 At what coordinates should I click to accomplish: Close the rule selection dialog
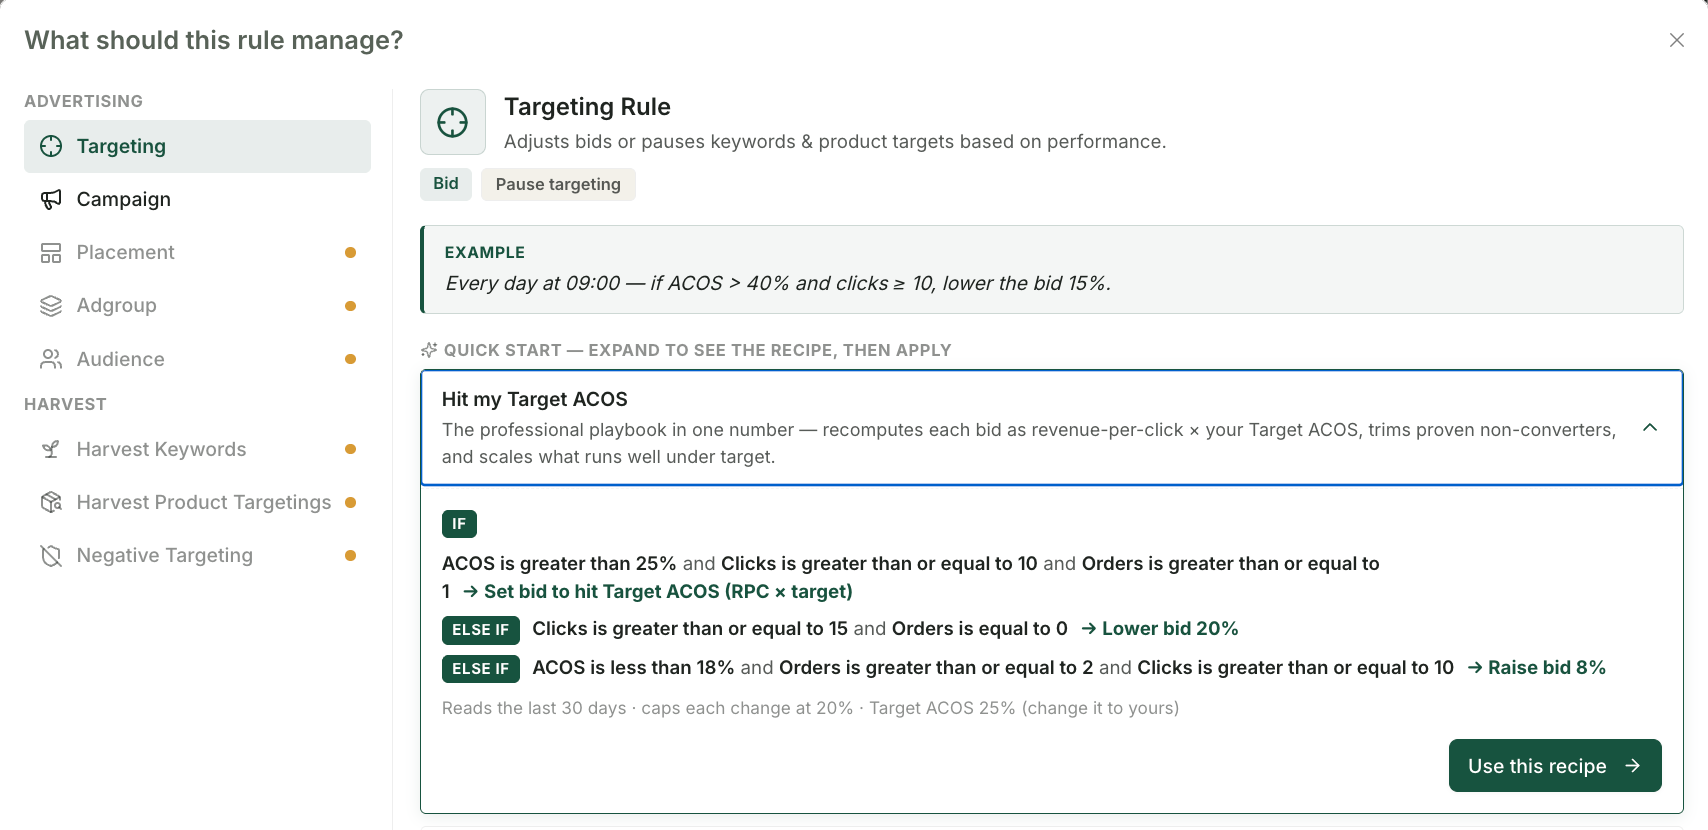click(x=1677, y=40)
